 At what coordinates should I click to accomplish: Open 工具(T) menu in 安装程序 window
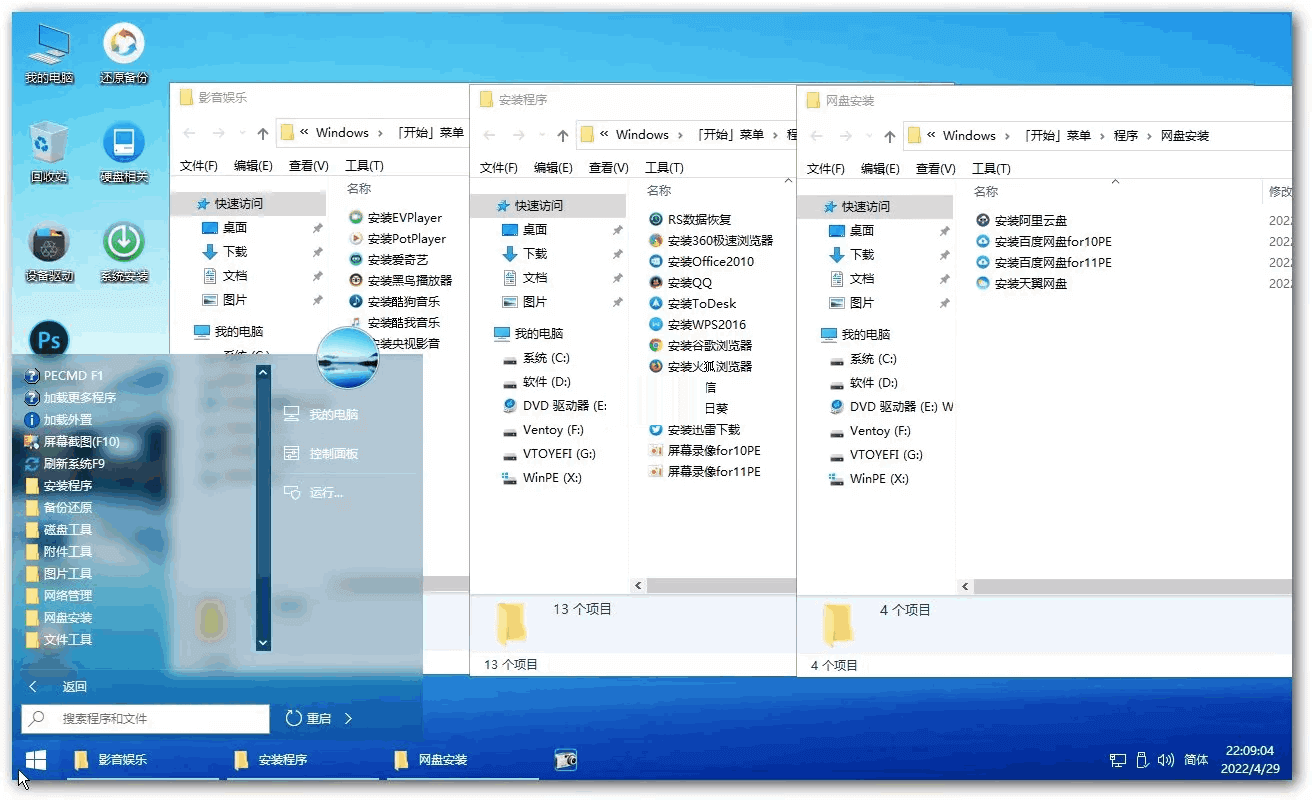(664, 167)
